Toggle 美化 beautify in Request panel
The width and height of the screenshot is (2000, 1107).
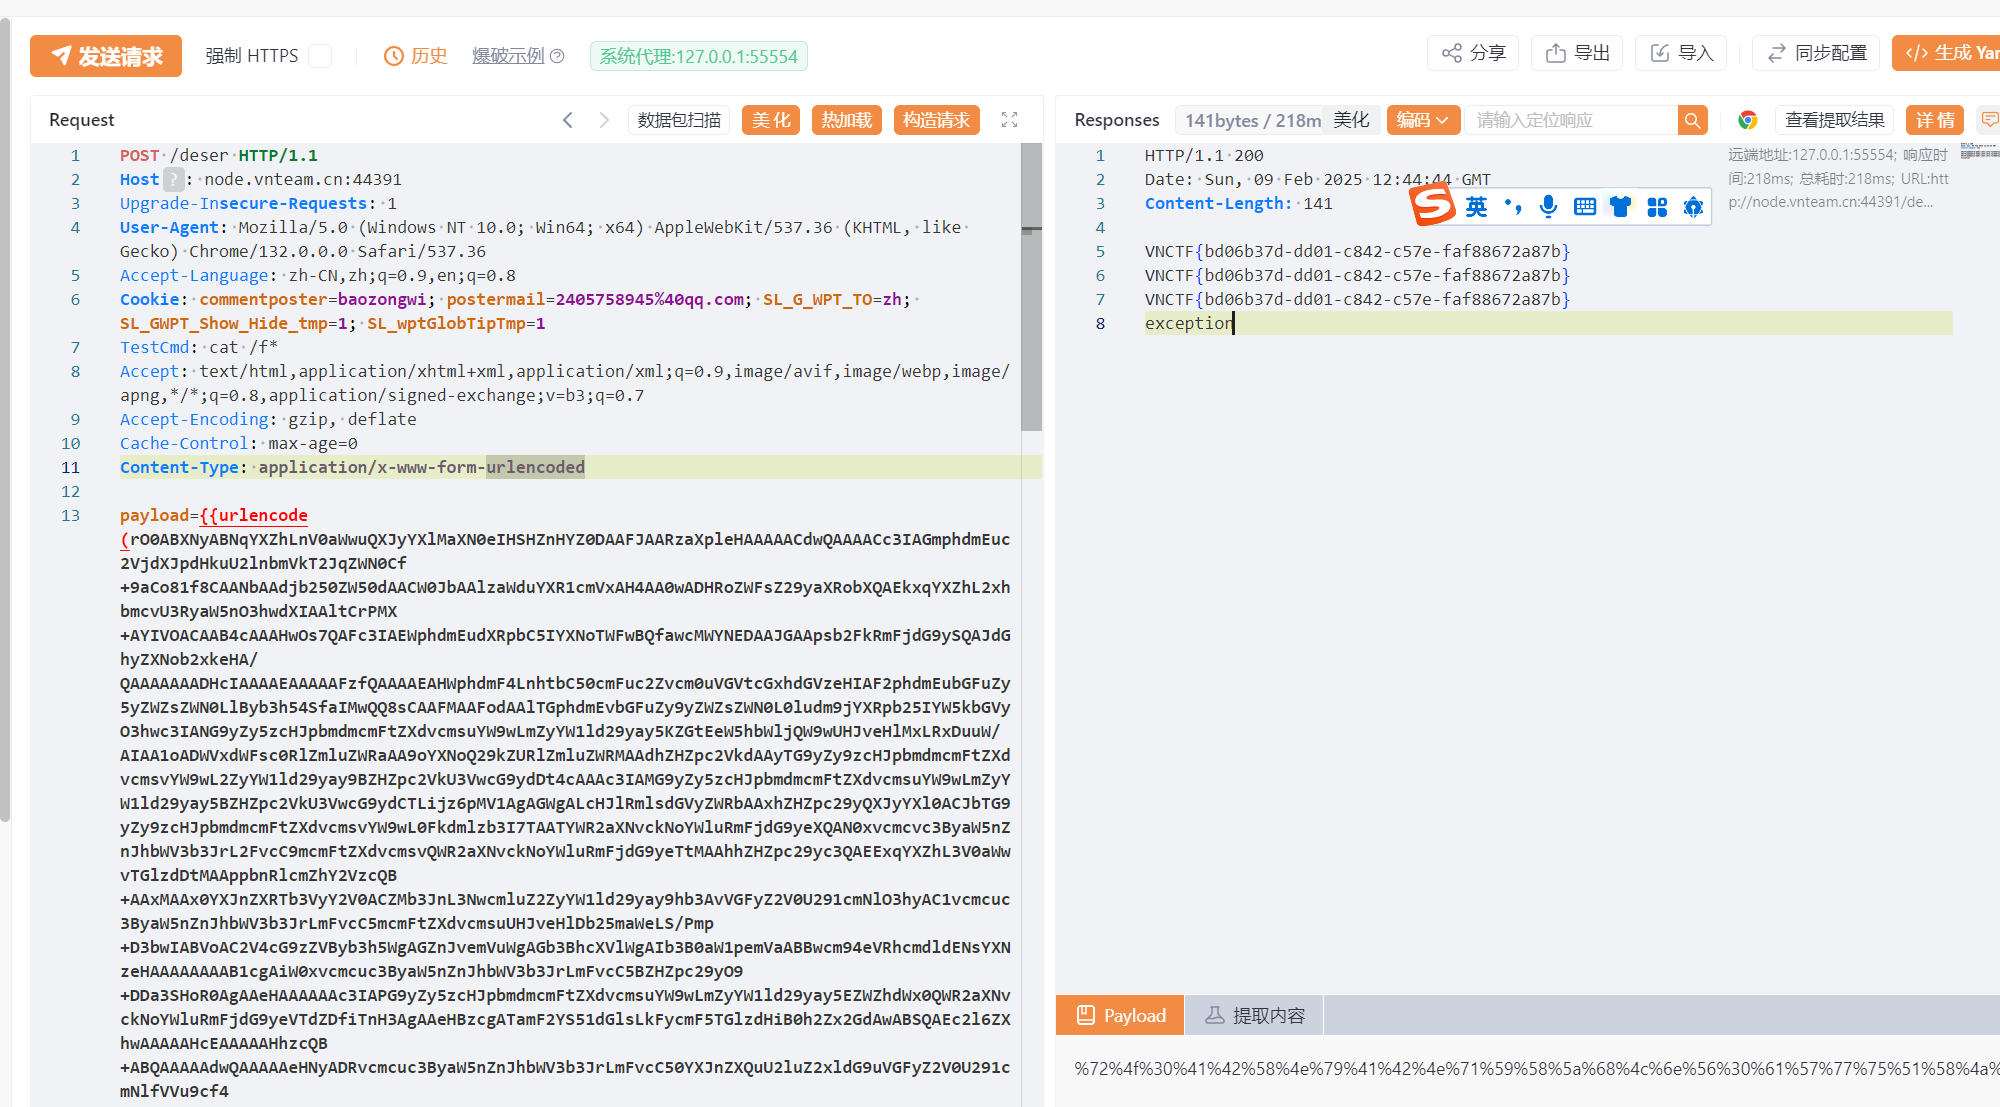pyautogui.click(x=770, y=120)
